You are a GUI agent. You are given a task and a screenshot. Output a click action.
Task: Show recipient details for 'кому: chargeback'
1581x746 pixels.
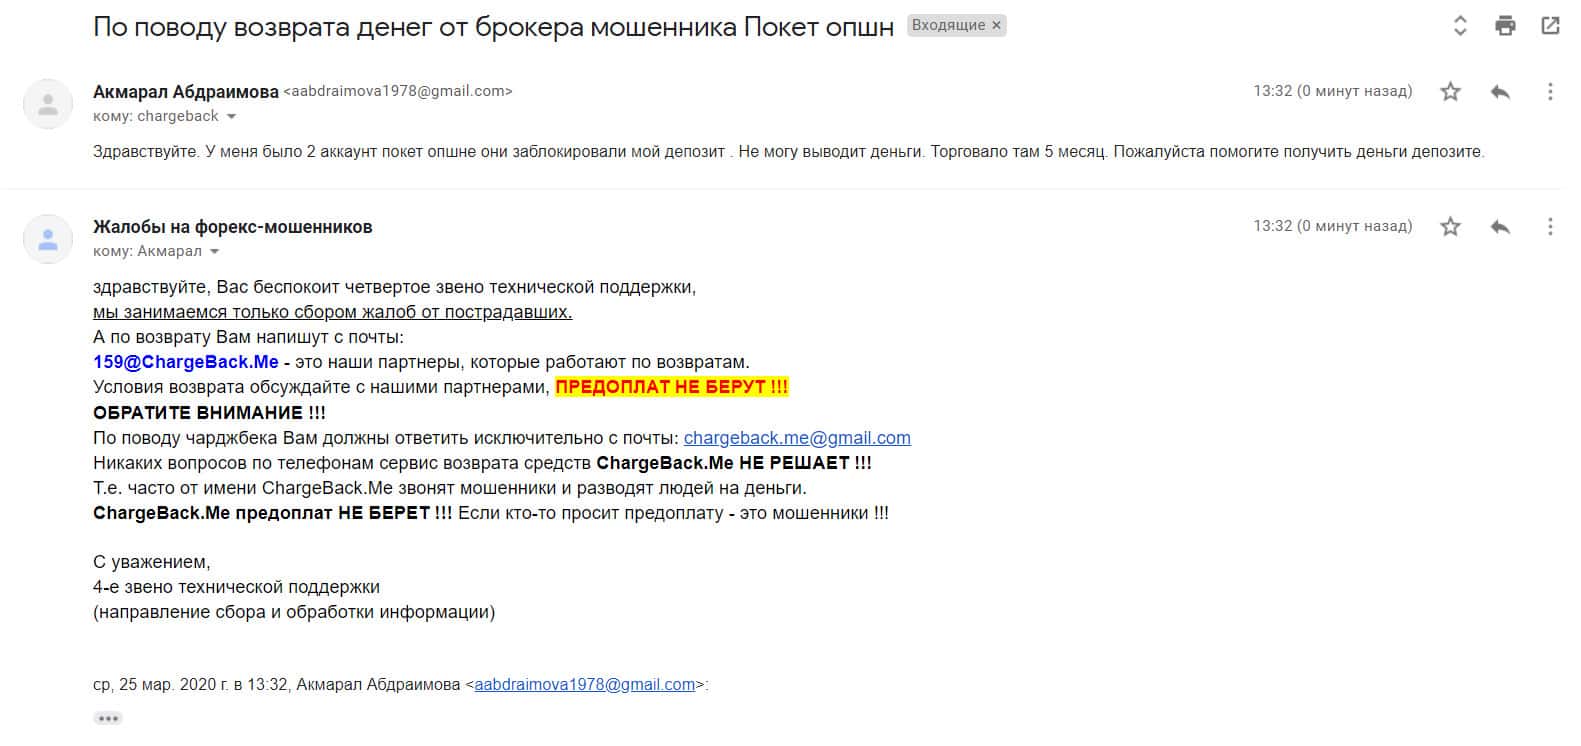click(232, 117)
